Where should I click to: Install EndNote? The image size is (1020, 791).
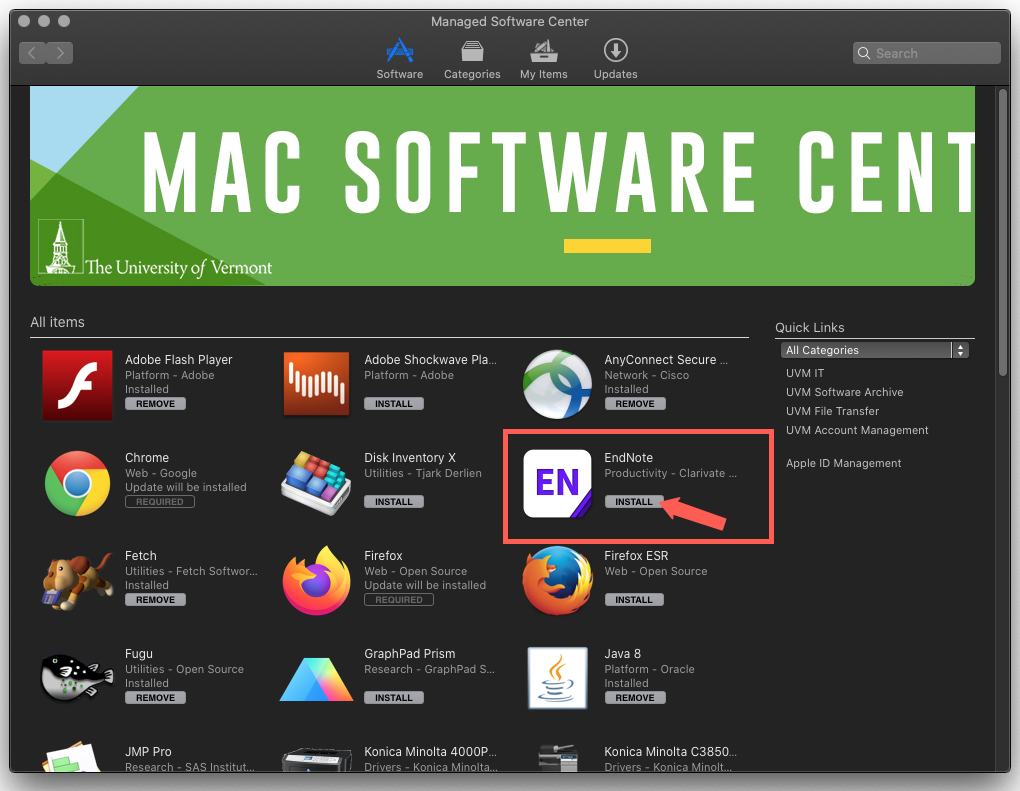coord(633,501)
